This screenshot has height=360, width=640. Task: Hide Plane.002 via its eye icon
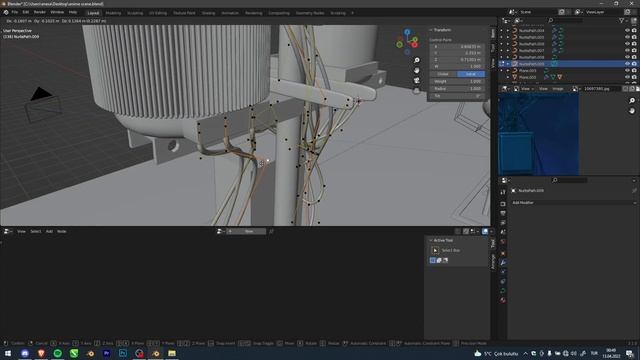tap(627, 77)
